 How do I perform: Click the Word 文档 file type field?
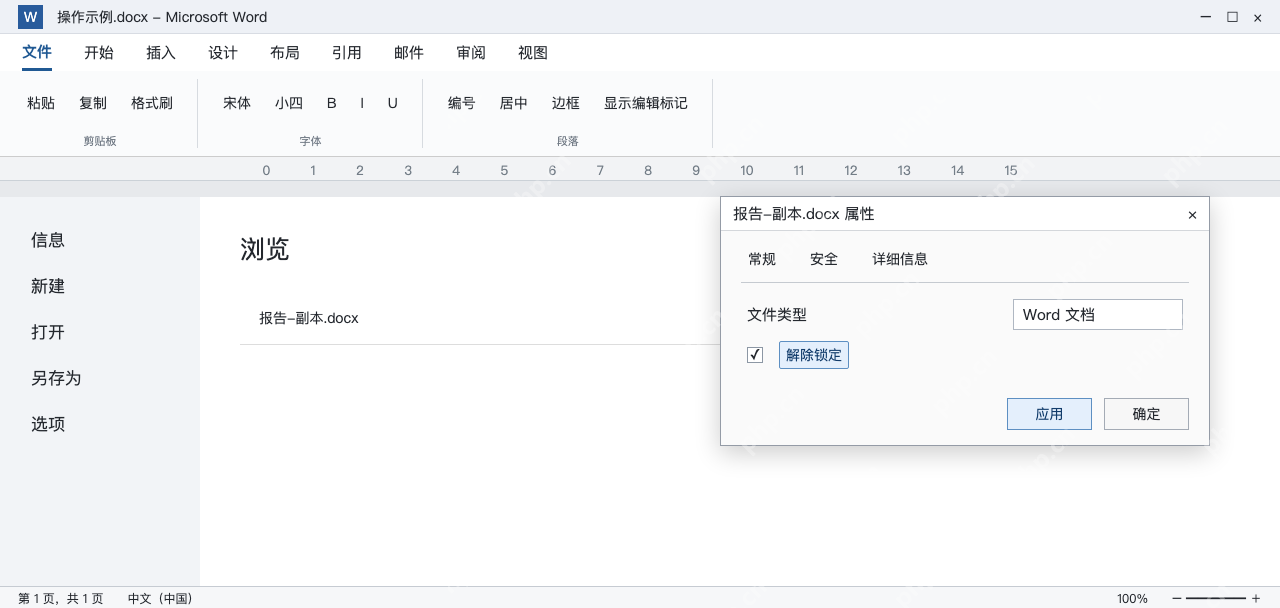(x=1098, y=314)
